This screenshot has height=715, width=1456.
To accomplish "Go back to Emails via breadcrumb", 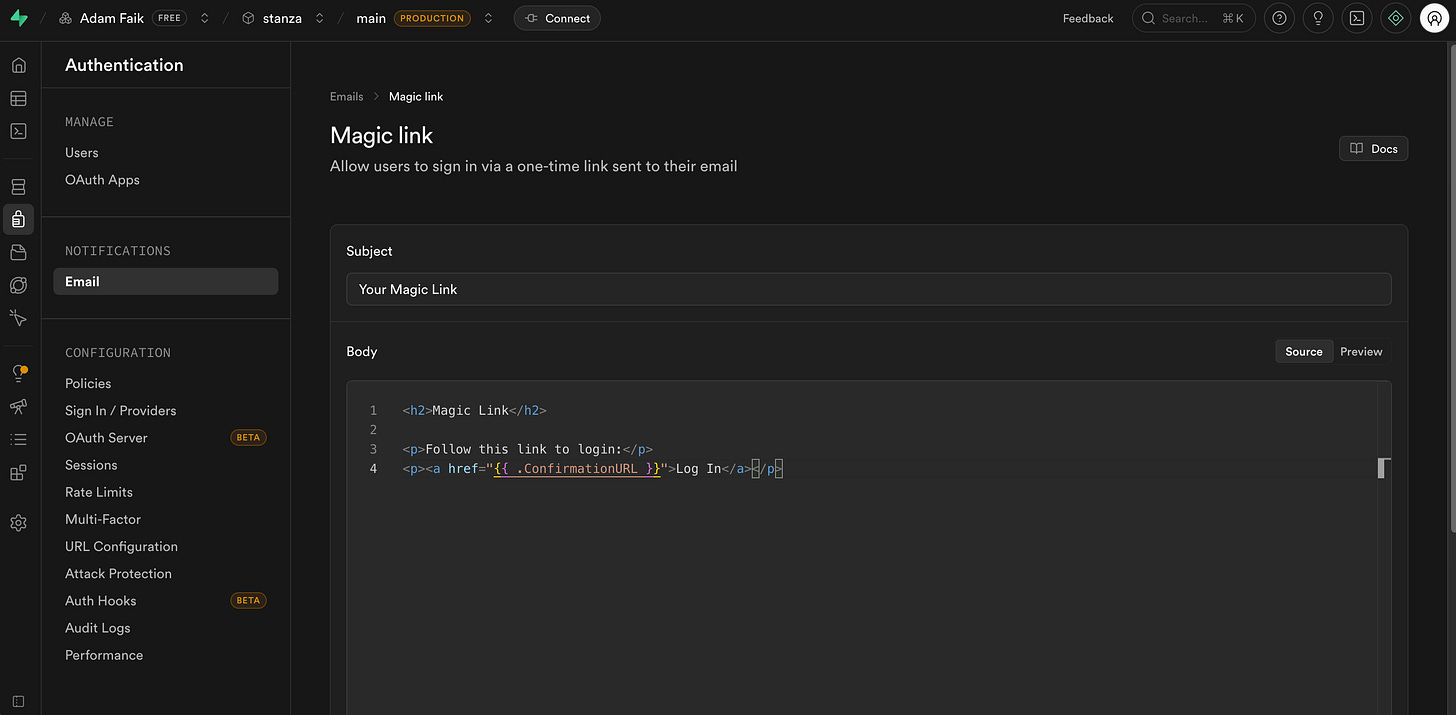I will click(346, 96).
